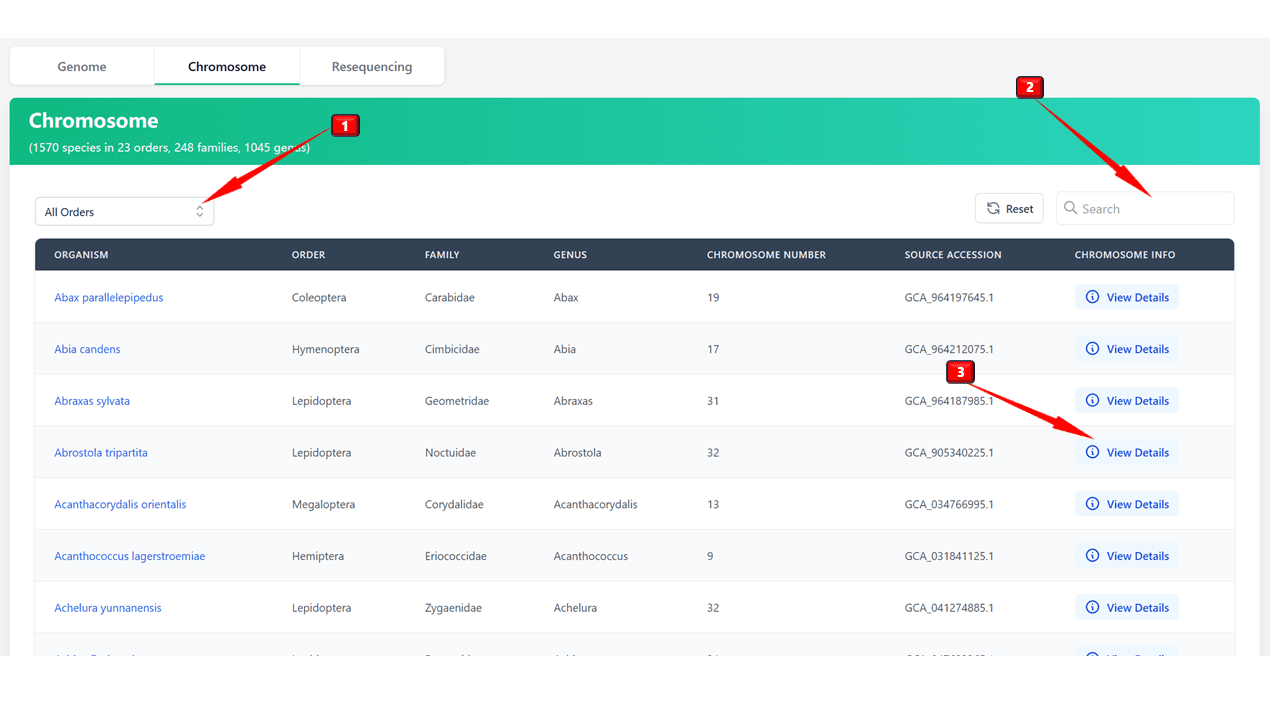Click the info icon in Abax parallelepipedus row
The image size is (1280, 720).
1092,297
